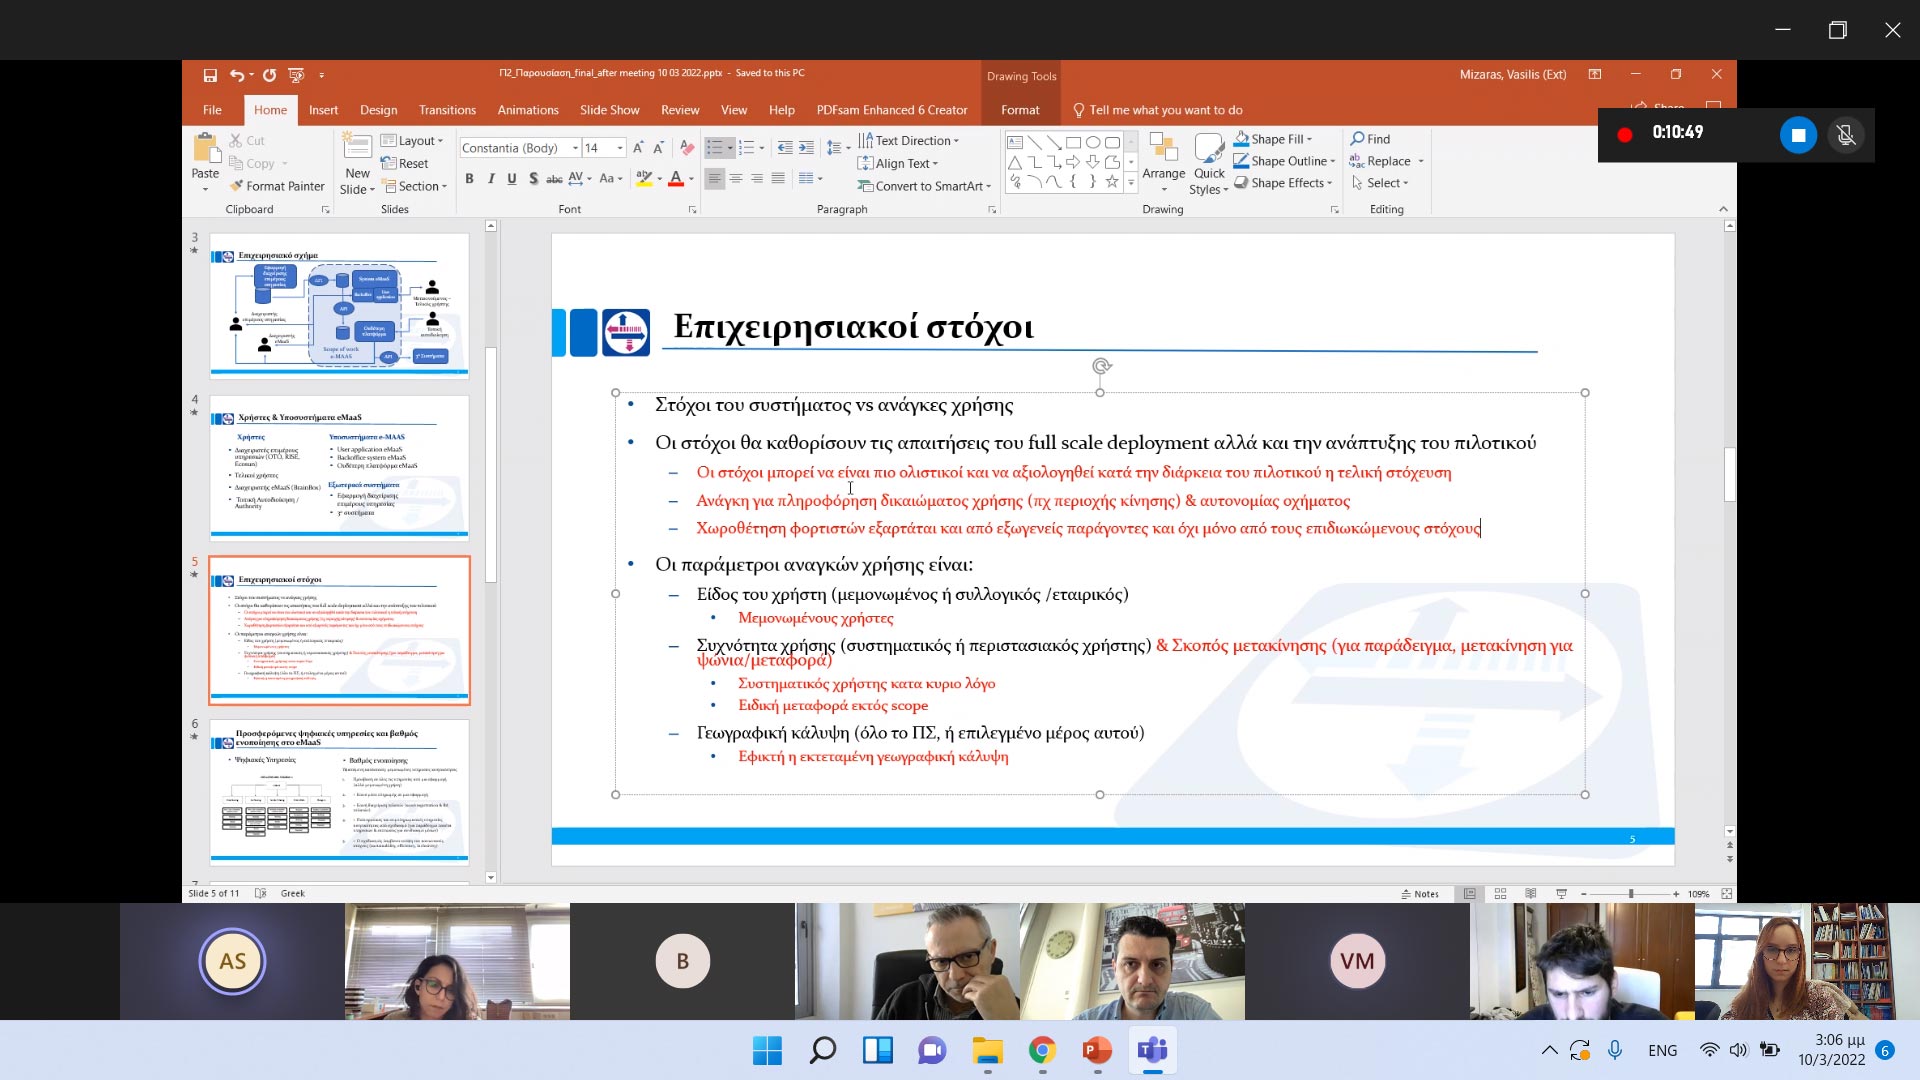Select slide 4 thumbnail Χρήστες & Υποσυστήματα

pos(339,467)
